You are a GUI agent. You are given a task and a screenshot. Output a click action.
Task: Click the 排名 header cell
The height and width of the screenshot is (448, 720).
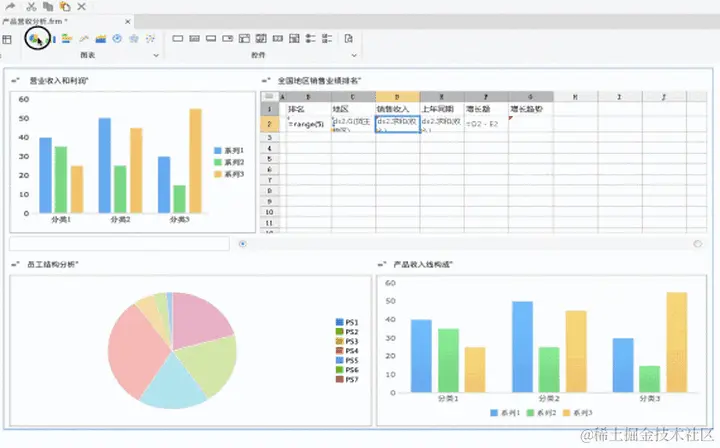coord(308,109)
